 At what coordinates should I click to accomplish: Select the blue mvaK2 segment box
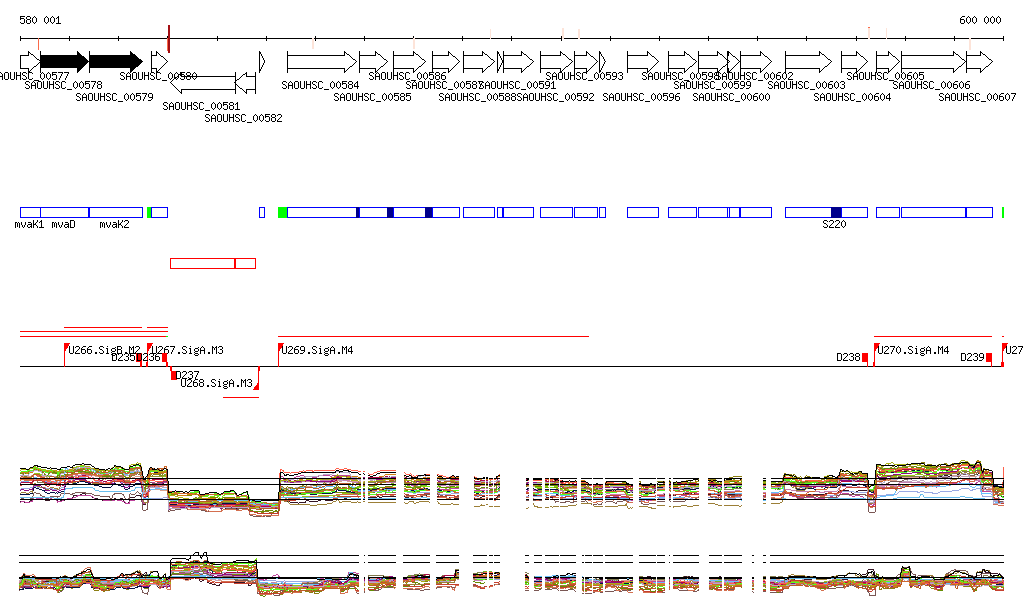[116, 212]
